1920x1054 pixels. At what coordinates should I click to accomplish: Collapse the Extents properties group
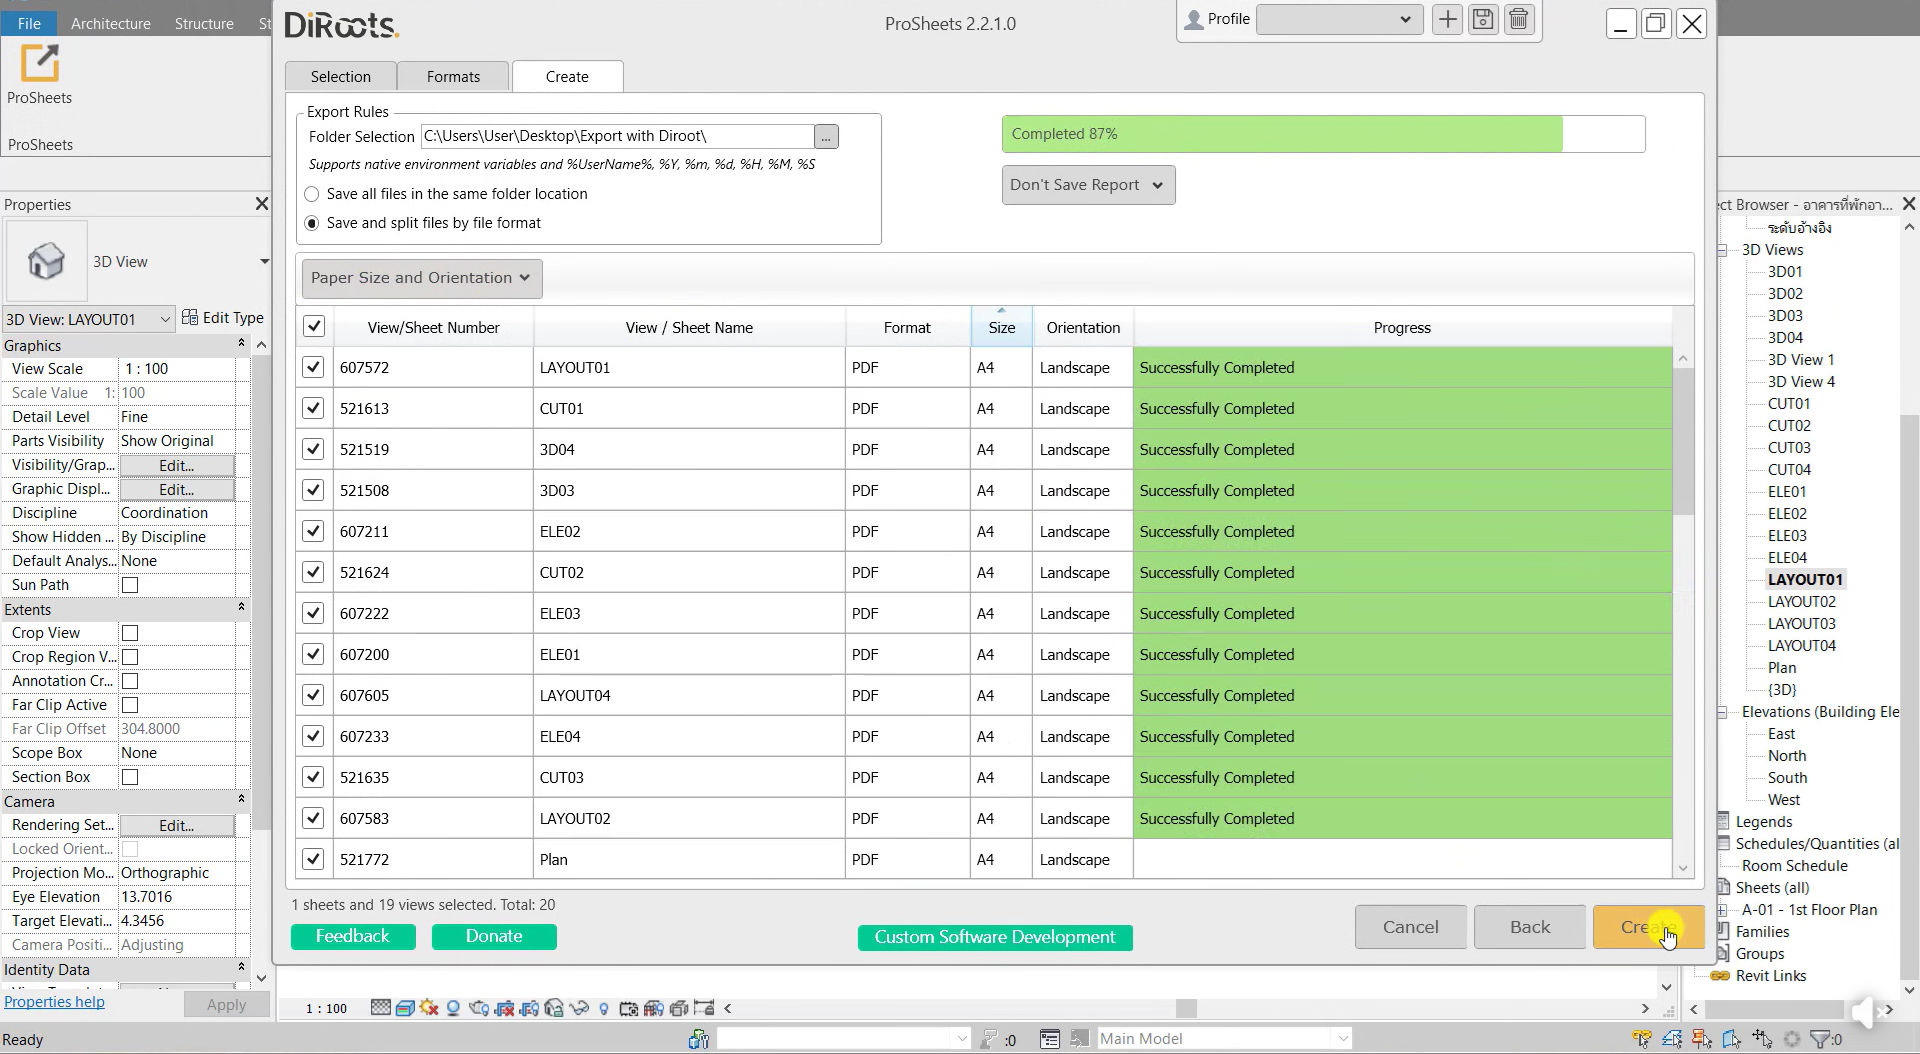point(241,608)
